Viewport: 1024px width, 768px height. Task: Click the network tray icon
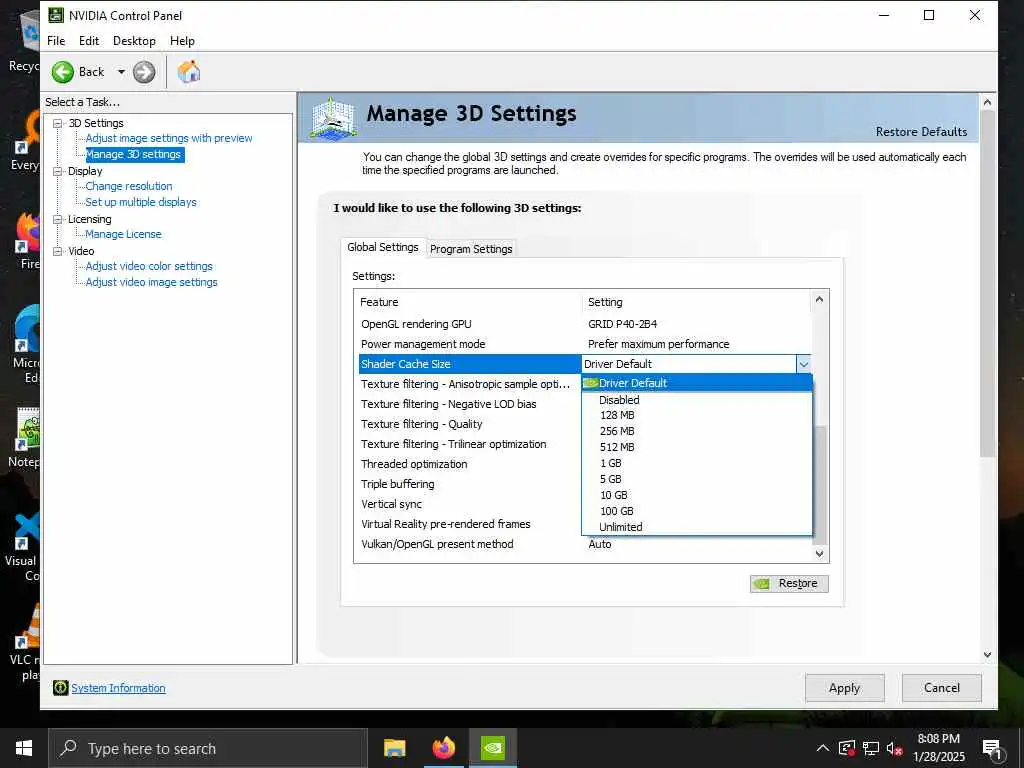tap(871, 748)
